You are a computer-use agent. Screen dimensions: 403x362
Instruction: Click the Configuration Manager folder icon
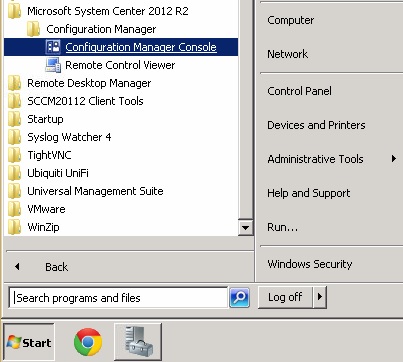point(33,29)
